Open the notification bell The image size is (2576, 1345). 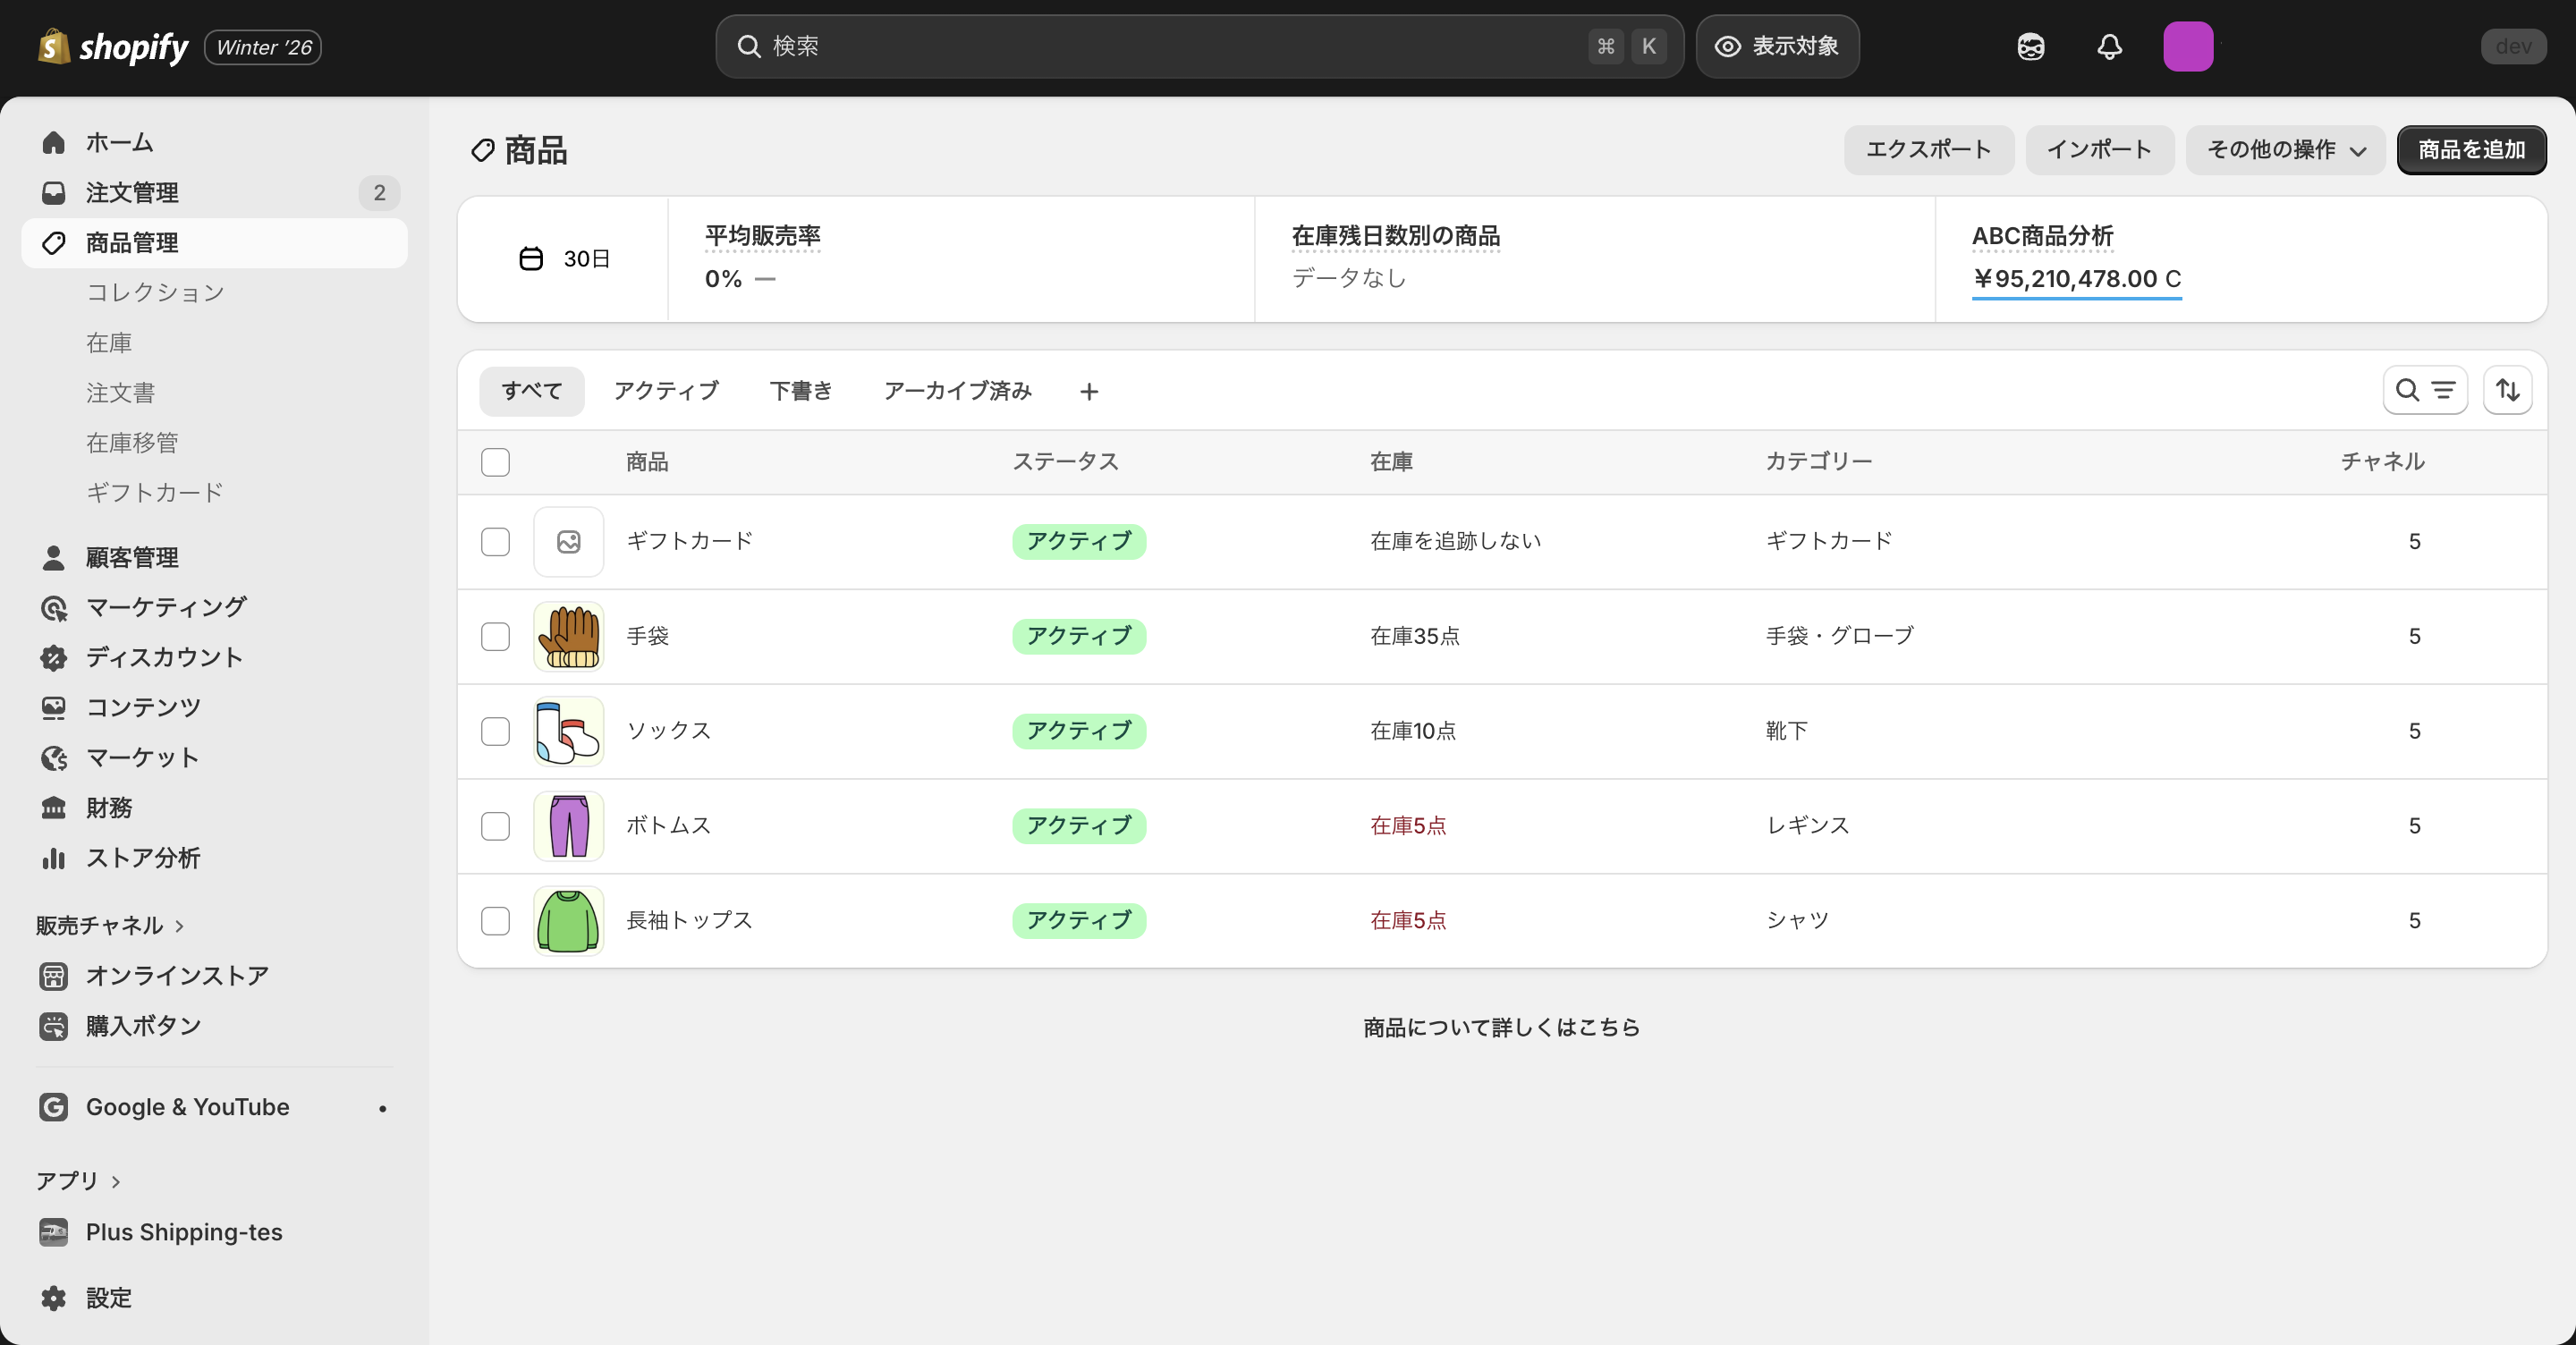(2108, 46)
